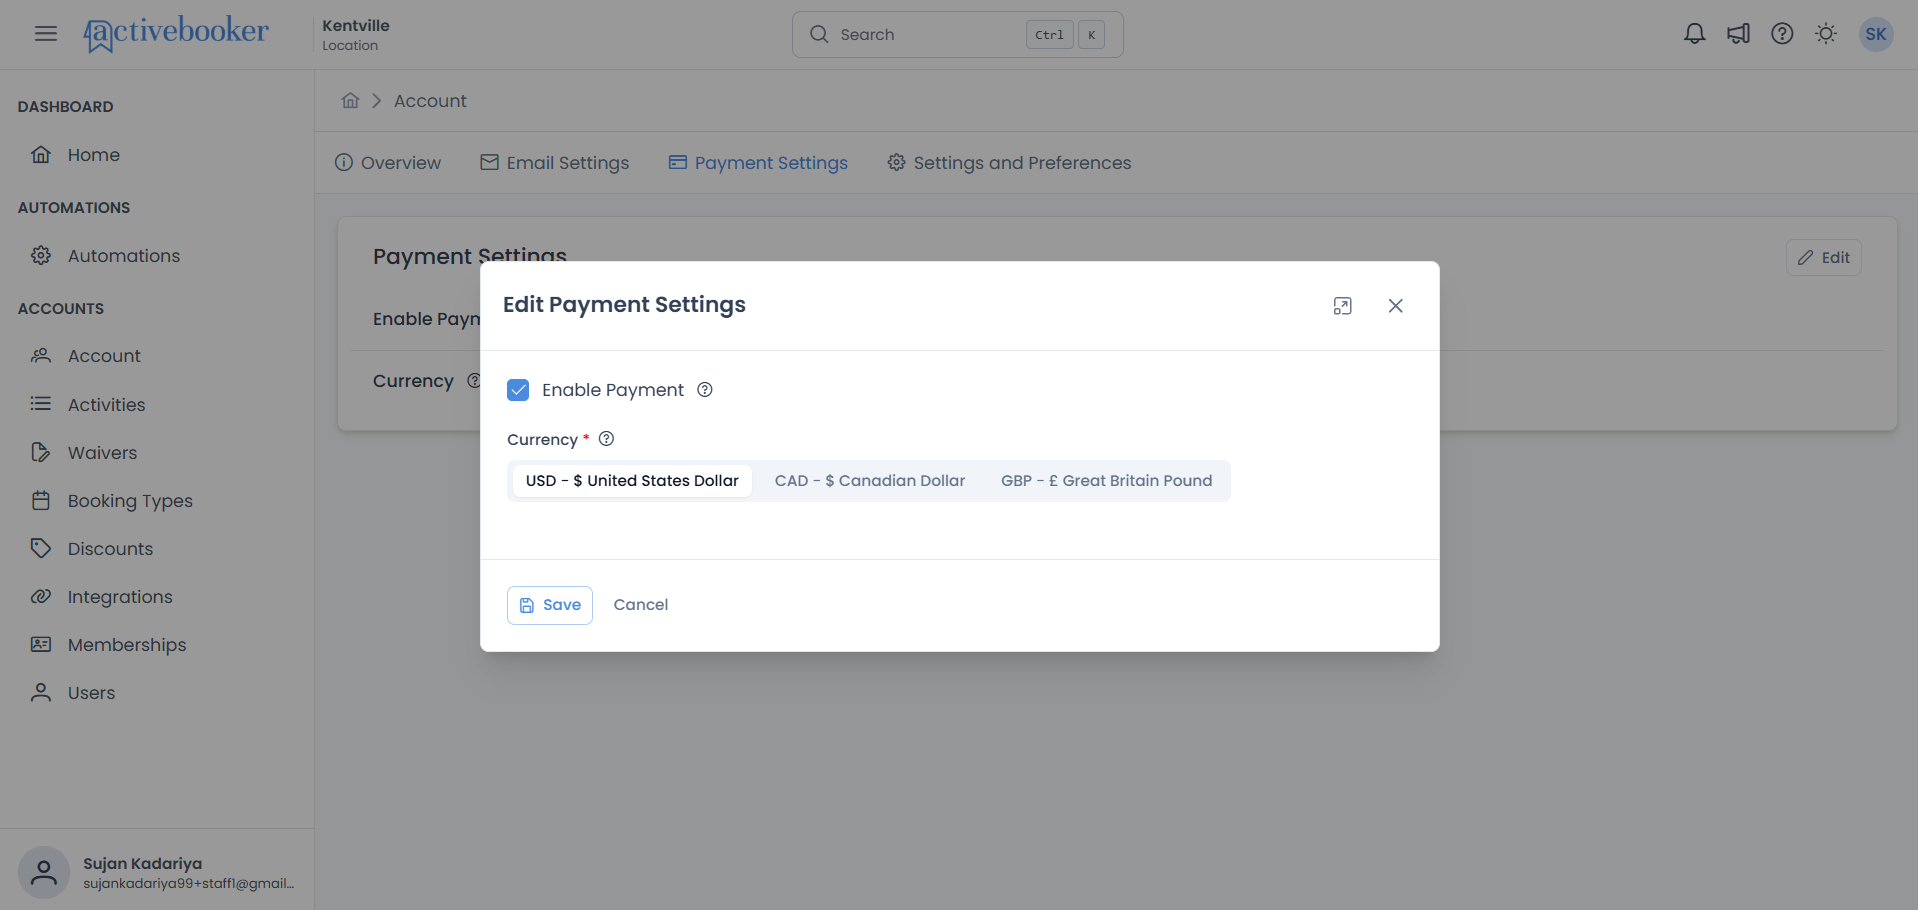Image resolution: width=1918 pixels, height=910 pixels.
Task: Select USD - $ United States Dollar
Action: pos(632,481)
